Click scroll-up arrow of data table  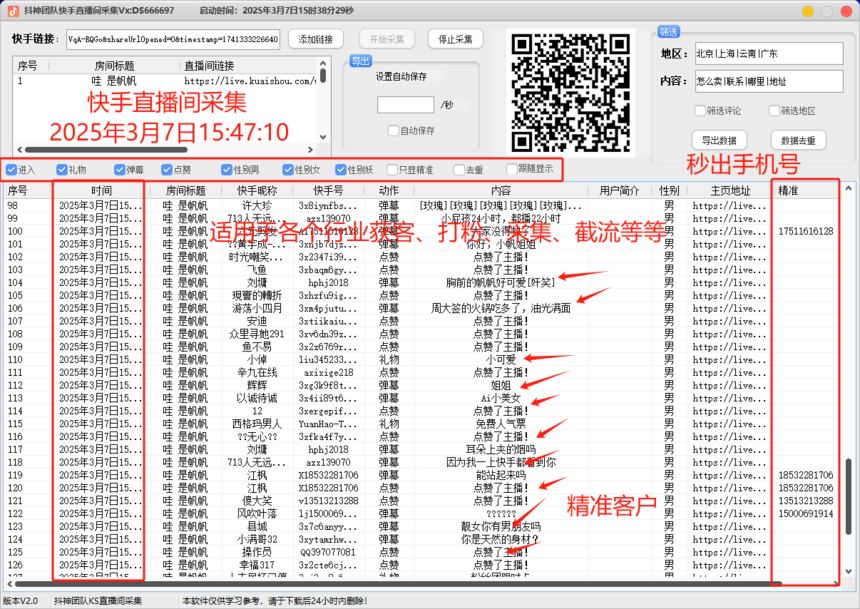click(848, 188)
